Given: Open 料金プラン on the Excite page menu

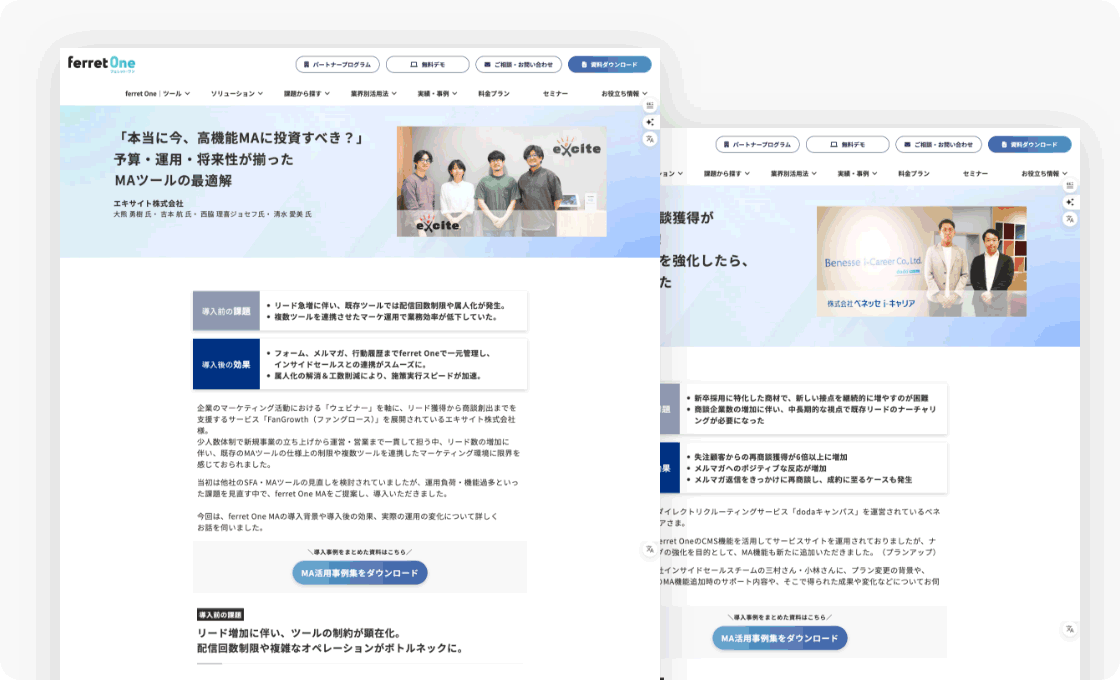Looking at the screenshot, I should pos(493,93).
